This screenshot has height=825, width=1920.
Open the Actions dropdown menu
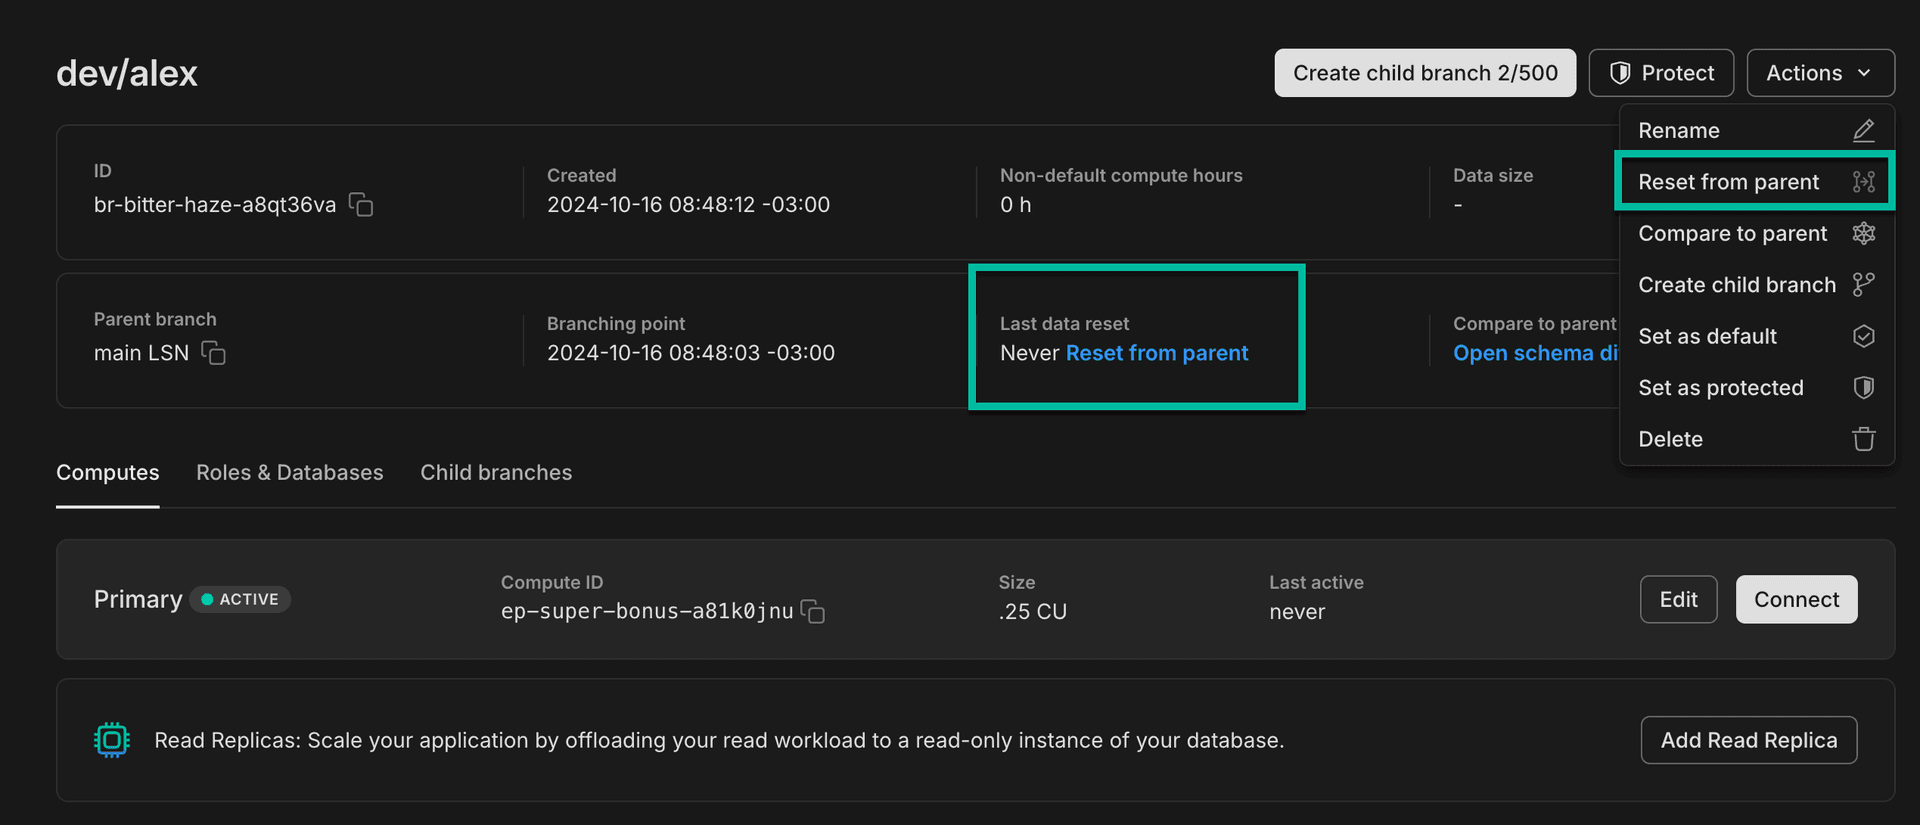point(1819,73)
